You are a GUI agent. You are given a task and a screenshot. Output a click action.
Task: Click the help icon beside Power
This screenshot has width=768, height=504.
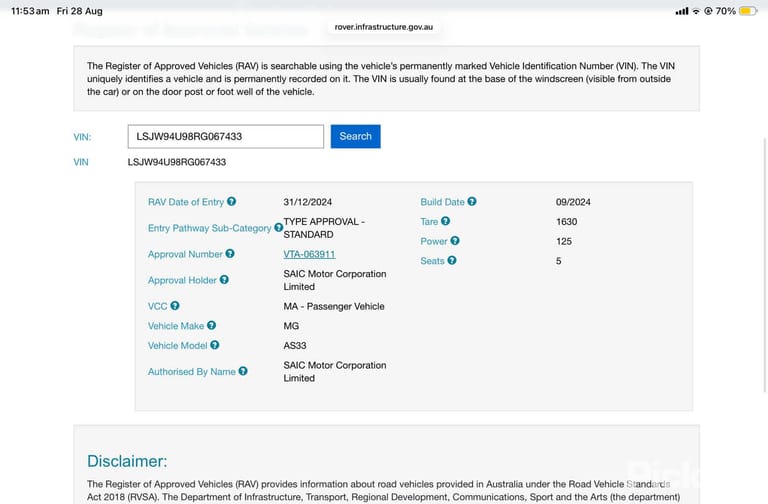coord(455,240)
